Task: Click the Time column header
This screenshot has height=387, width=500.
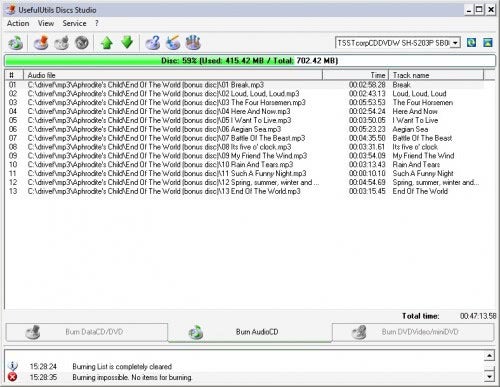Action: click(x=356, y=75)
